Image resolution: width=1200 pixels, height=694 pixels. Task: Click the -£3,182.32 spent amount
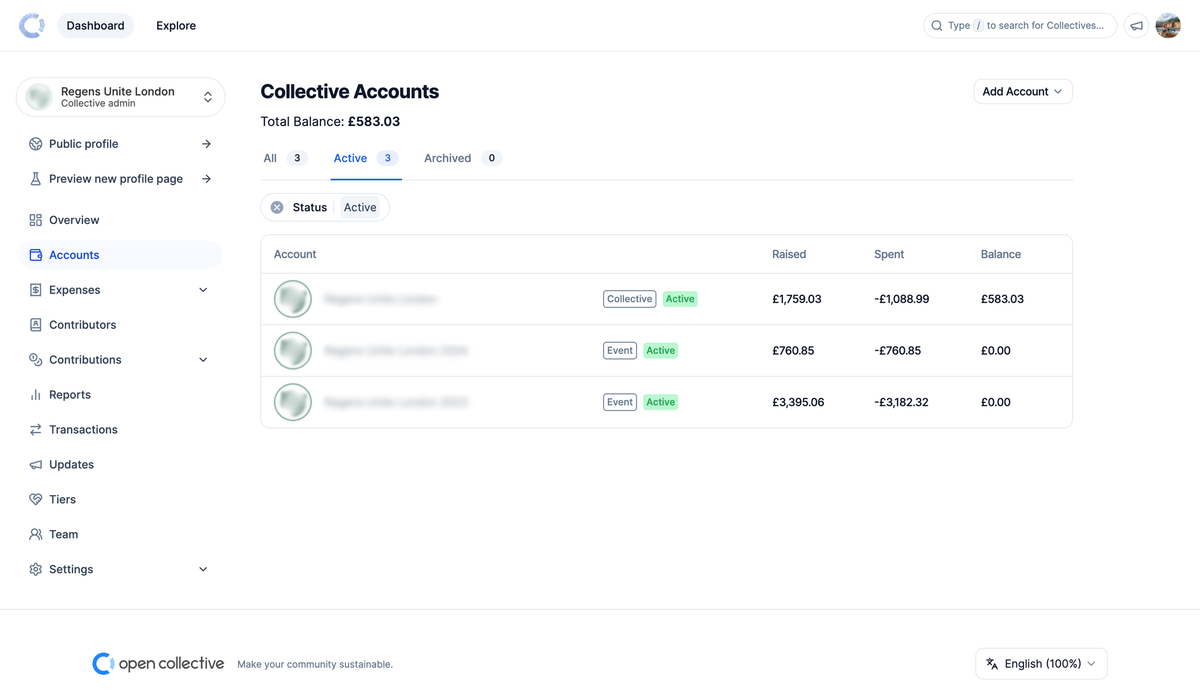pyautogui.click(x=902, y=402)
